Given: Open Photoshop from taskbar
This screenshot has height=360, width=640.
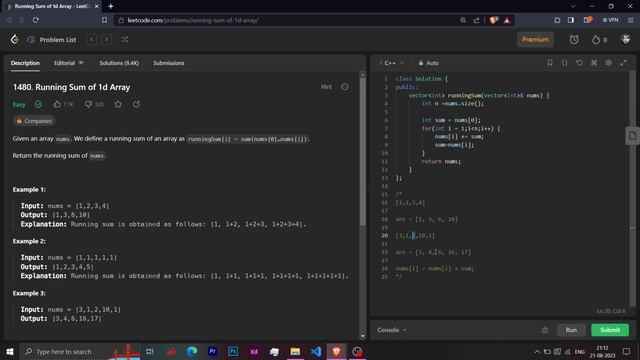Looking at the screenshot, I should [x=233, y=351].
